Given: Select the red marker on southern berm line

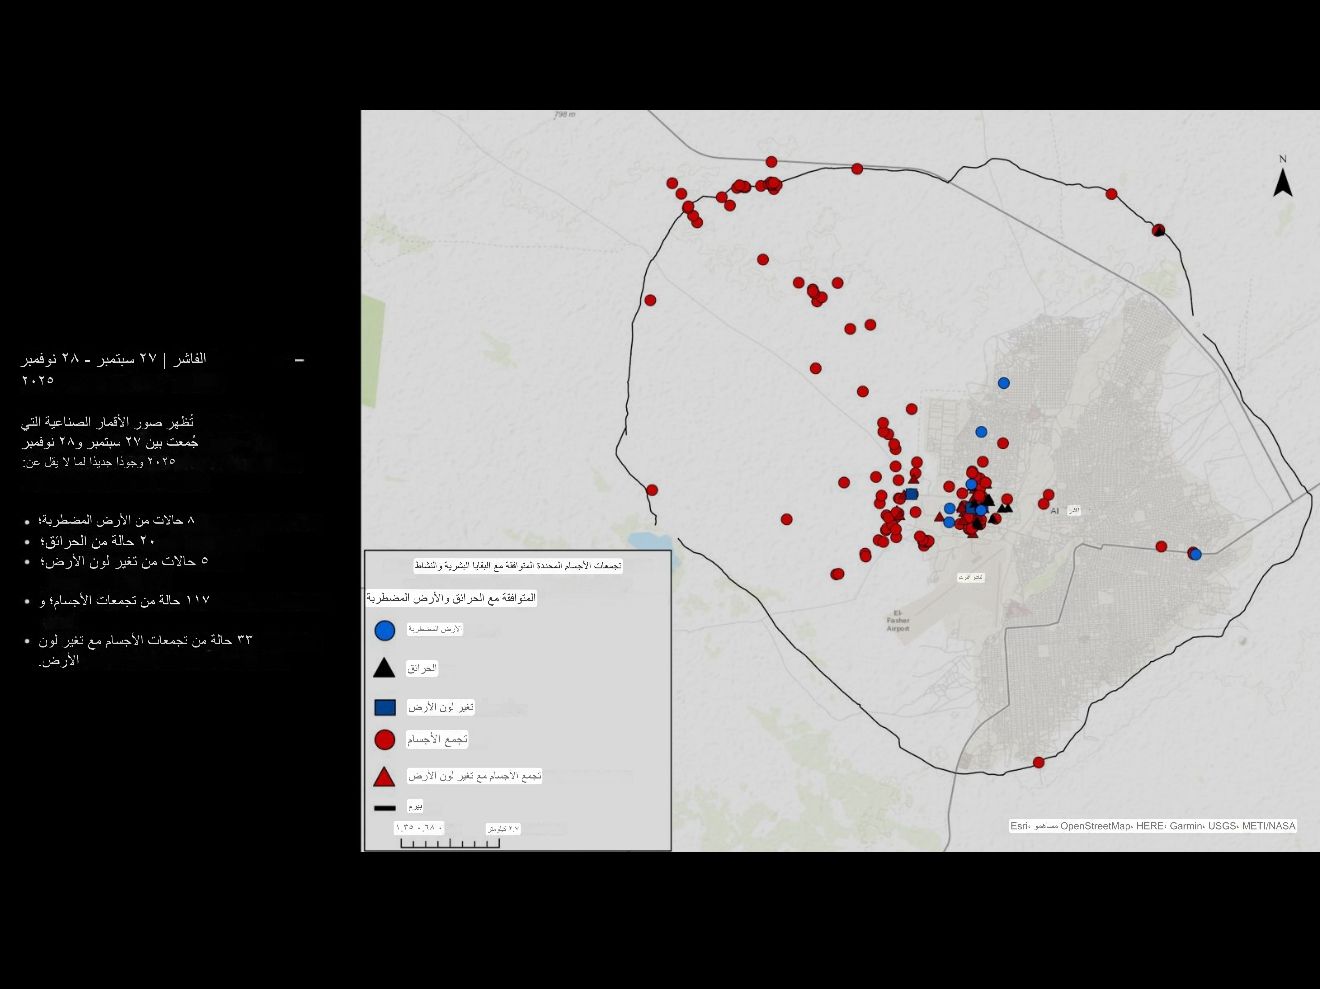Looking at the screenshot, I should click(1038, 762).
